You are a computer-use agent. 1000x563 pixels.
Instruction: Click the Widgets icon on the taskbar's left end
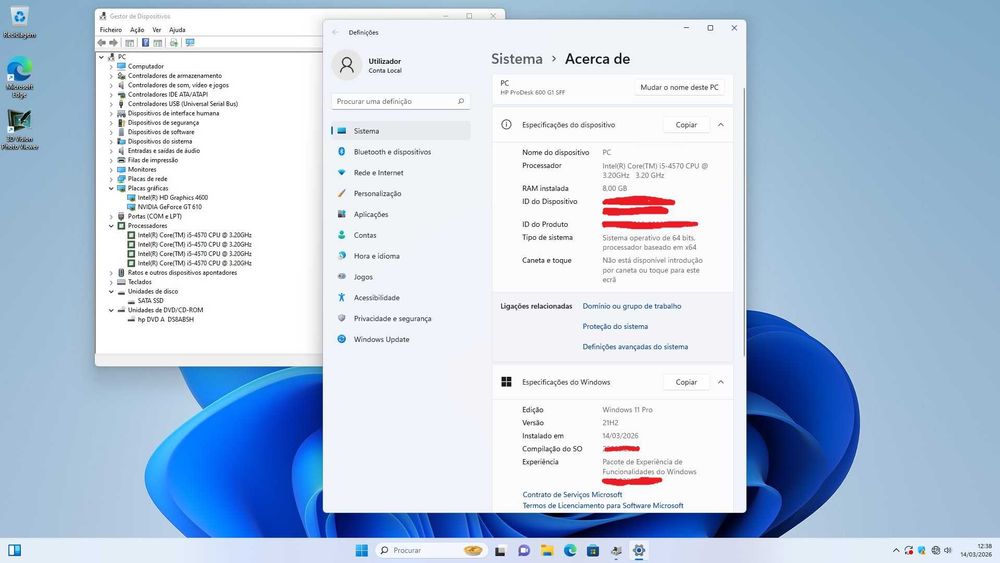tap(15, 550)
